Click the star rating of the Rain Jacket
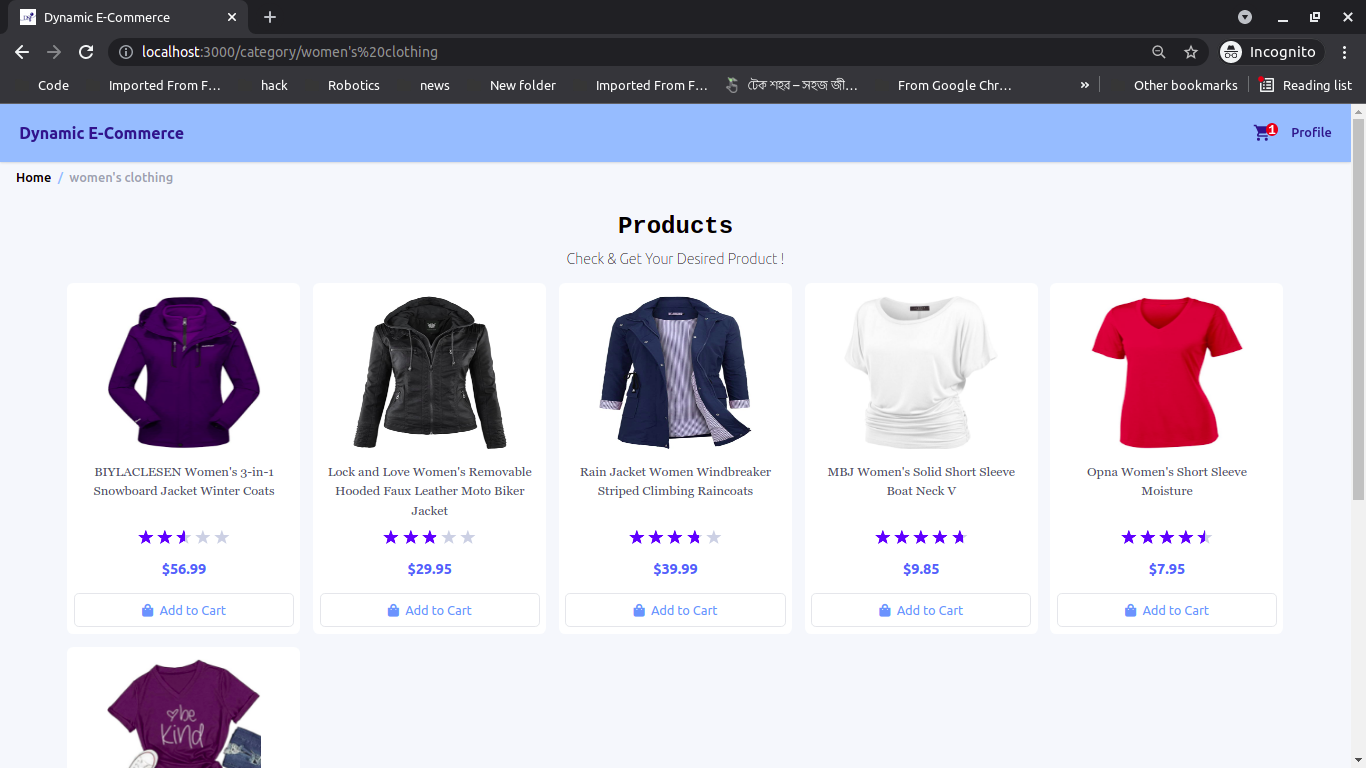Viewport: 1366px width, 768px height. (x=675, y=537)
